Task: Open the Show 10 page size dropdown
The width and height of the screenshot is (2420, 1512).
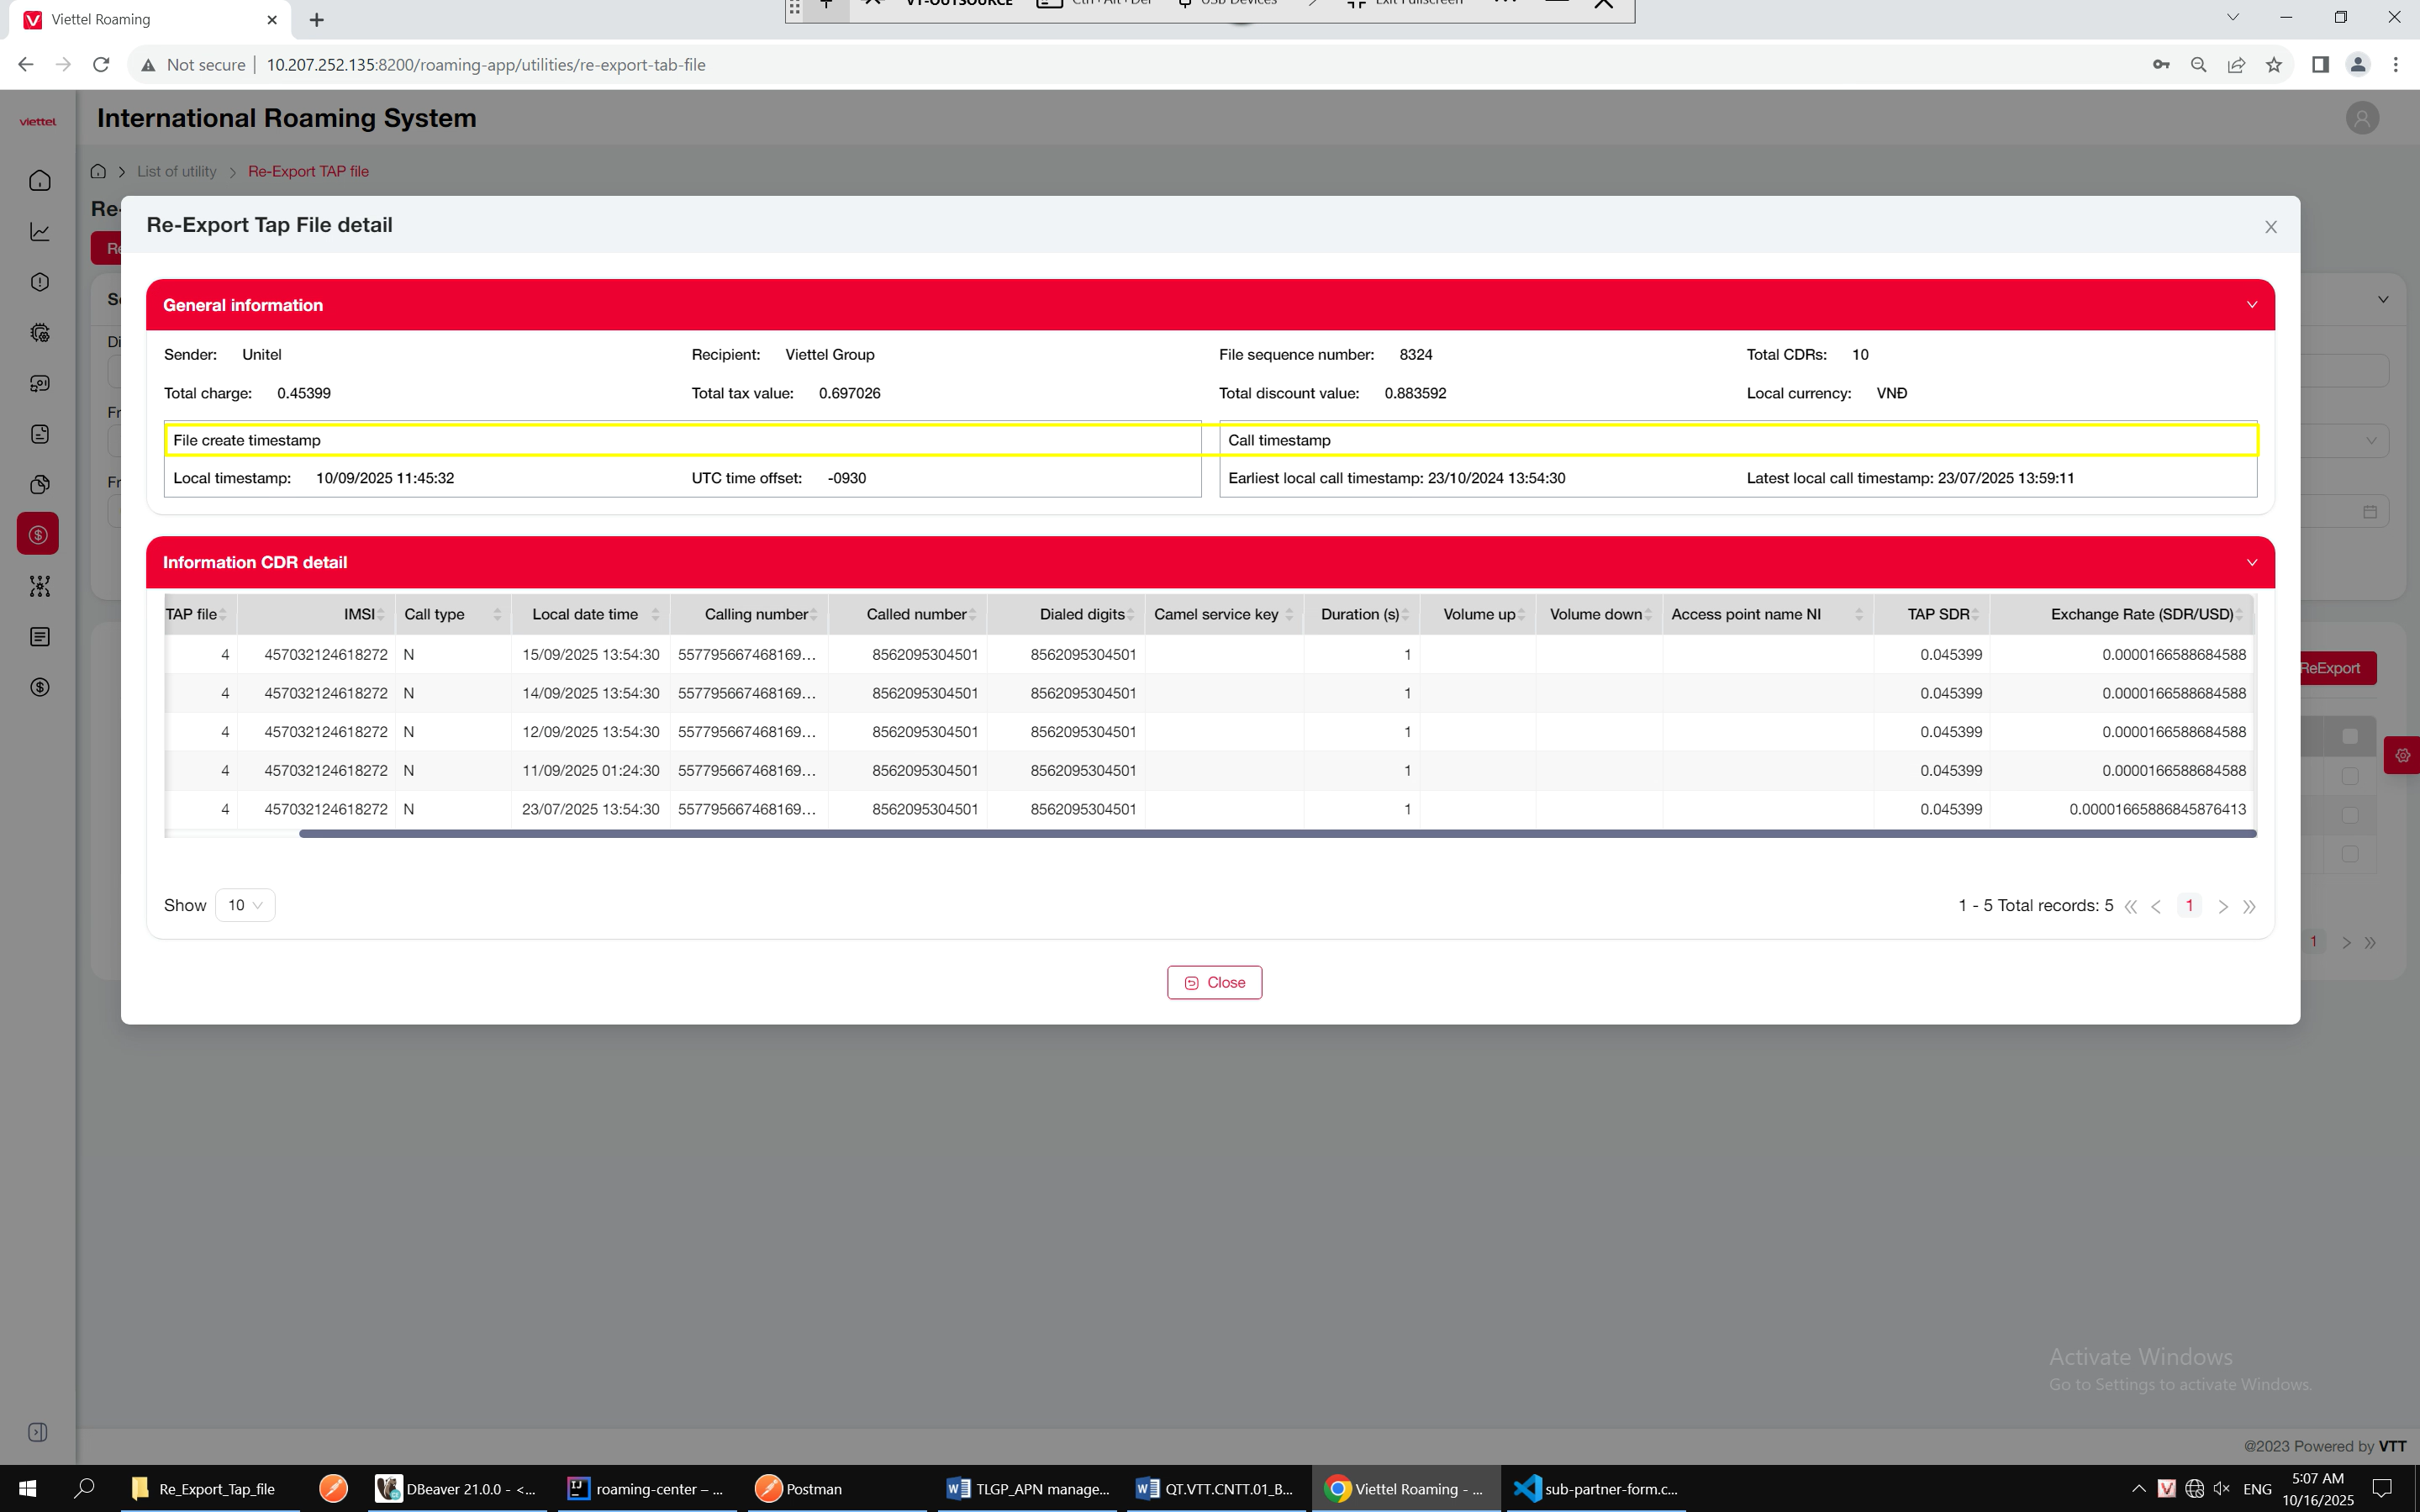Action: (245, 905)
